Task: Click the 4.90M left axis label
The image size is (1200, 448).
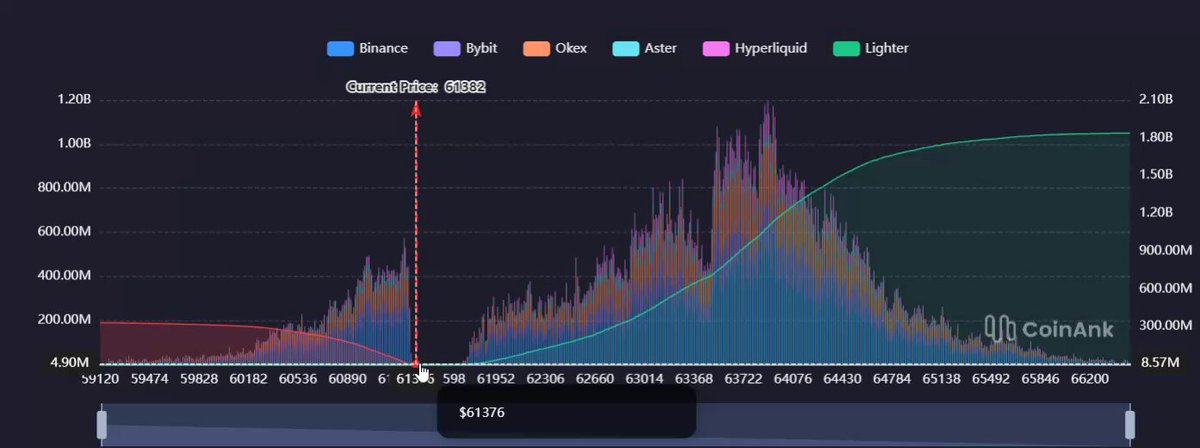Action: click(70, 362)
